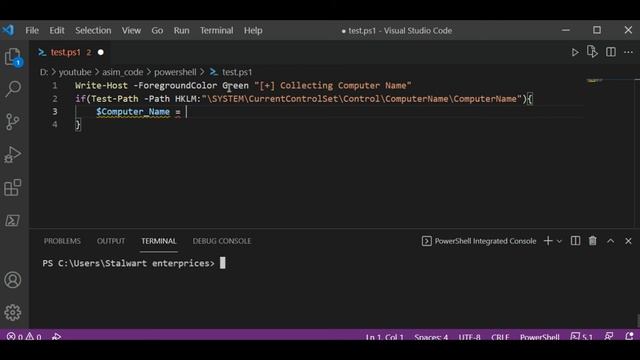This screenshot has width=640, height=360.
Task: Click the live share icon in status bar
Action: coord(56,337)
